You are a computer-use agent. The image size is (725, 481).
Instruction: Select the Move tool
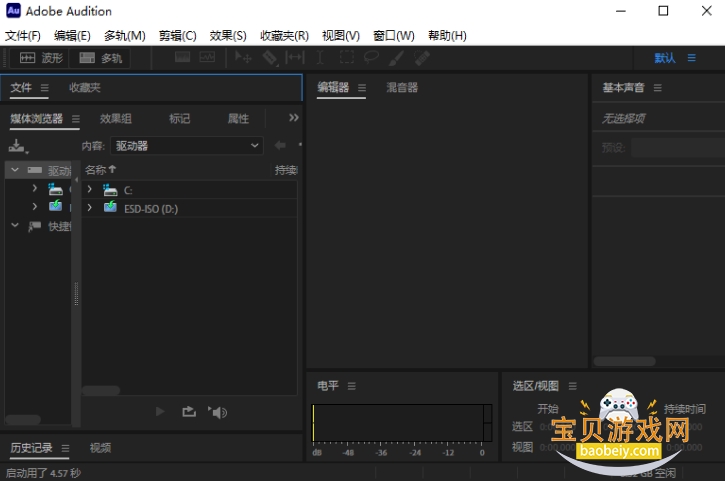pyautogui.click(x=243, y=57)
